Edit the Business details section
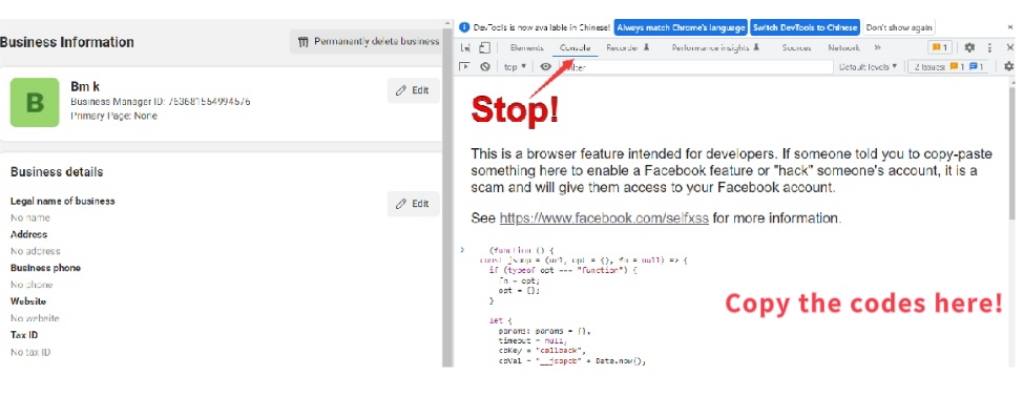Image resolution: width=1024 pixels, height=397 pixels. point(413,204)
